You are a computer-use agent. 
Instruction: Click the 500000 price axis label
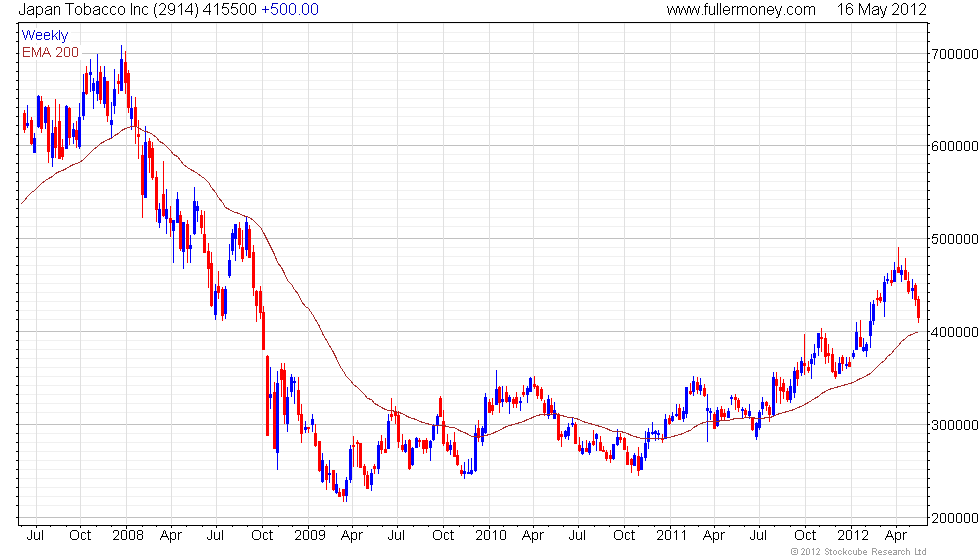[x=954, y=239]
